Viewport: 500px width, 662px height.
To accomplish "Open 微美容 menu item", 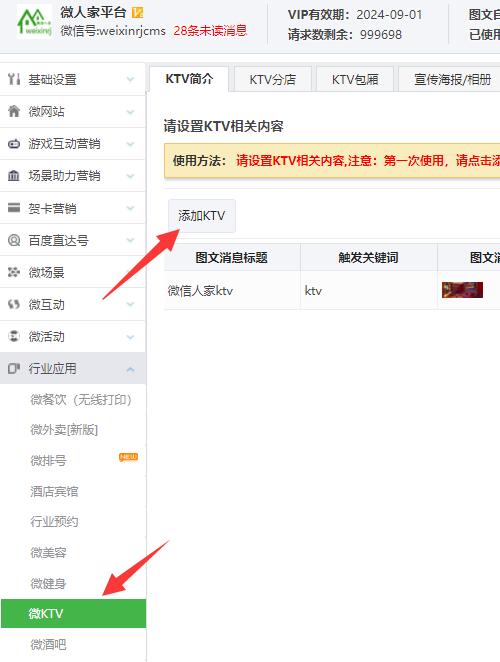I will point(48,552).
